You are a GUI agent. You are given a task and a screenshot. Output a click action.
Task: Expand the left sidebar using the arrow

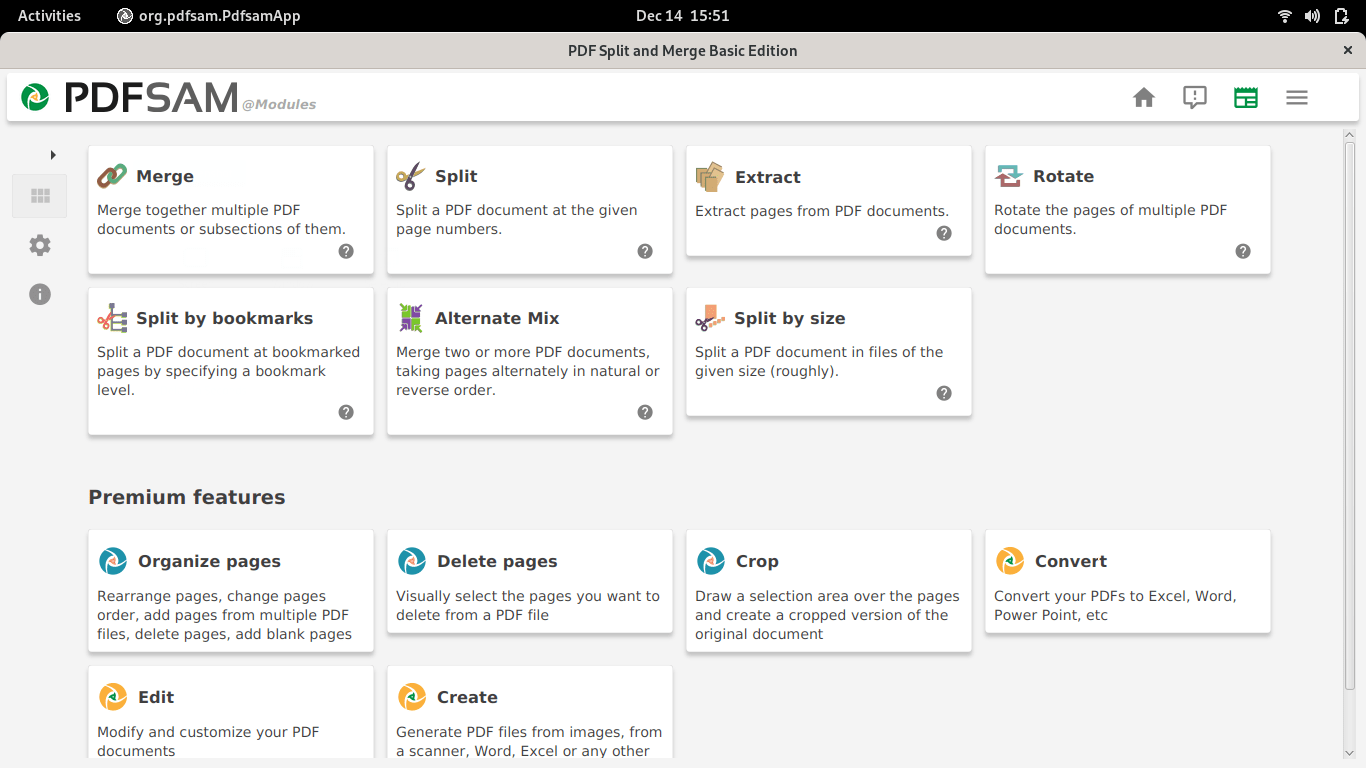(52, 155)
